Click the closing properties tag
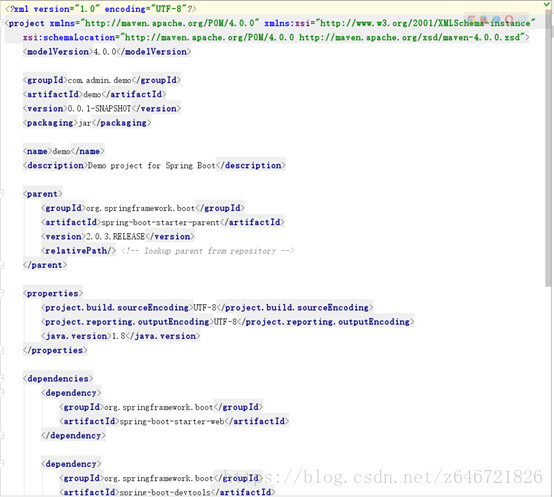The image size is (554, 497). [x=55, y=350]
